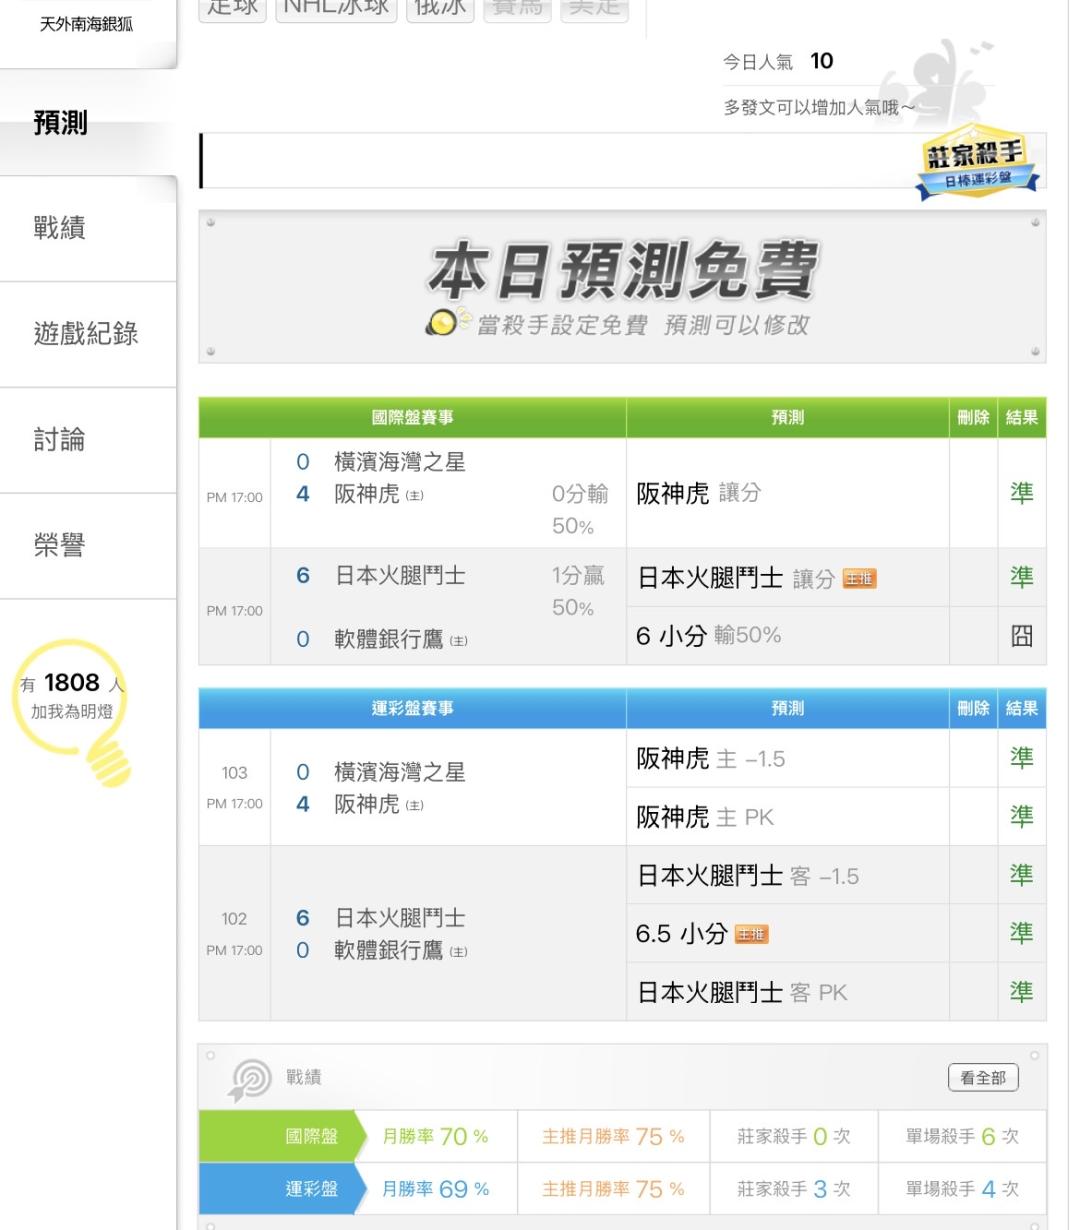Open the 遊戲紀錄 sidebar tab
This screenshot has height=1230, width=1080.
[x=86, y=334]
